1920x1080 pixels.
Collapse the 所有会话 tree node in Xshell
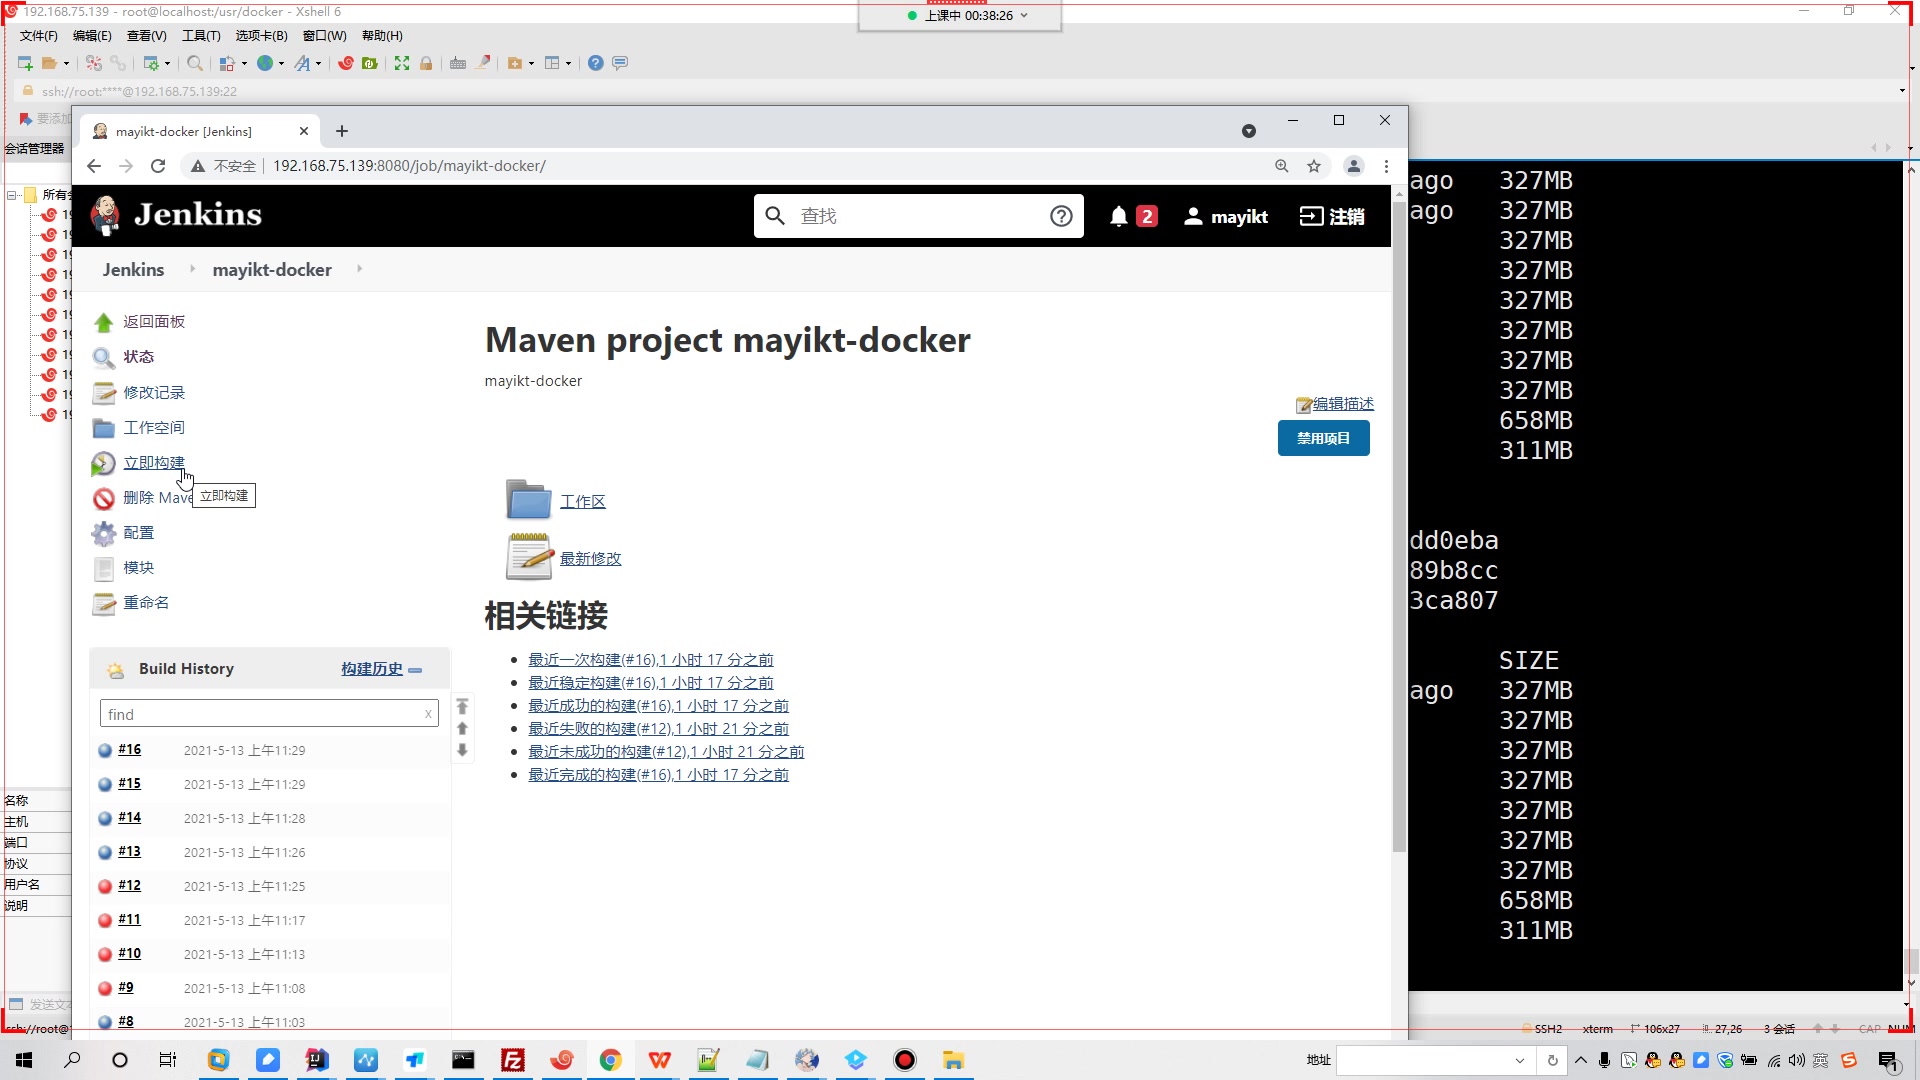coord(12,195)
